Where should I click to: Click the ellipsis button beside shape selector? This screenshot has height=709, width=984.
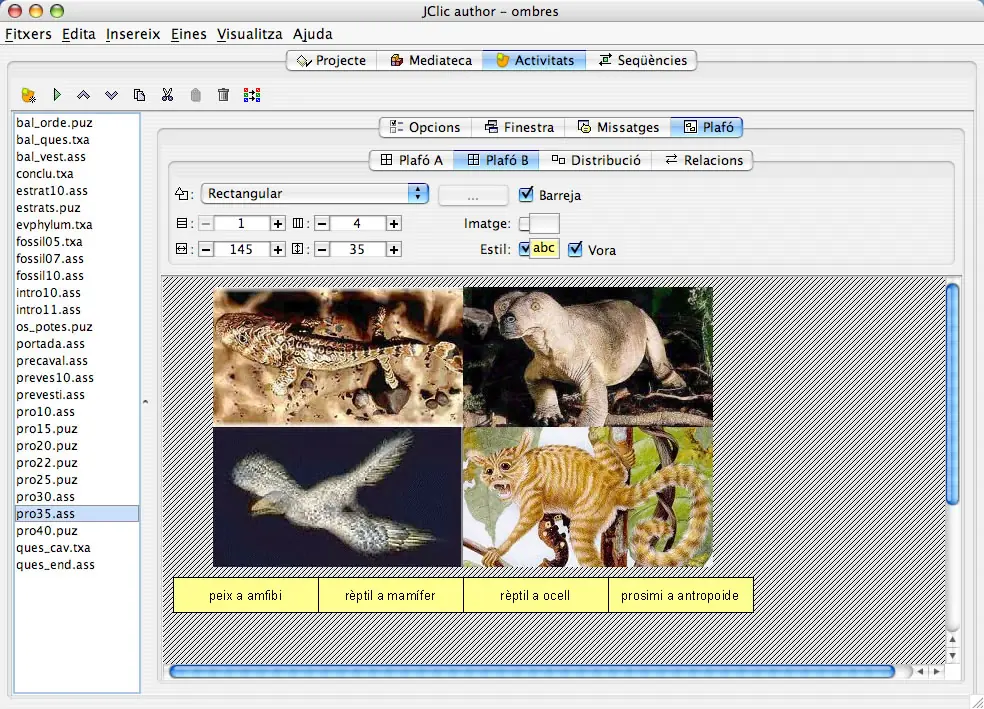coord(473,195)
